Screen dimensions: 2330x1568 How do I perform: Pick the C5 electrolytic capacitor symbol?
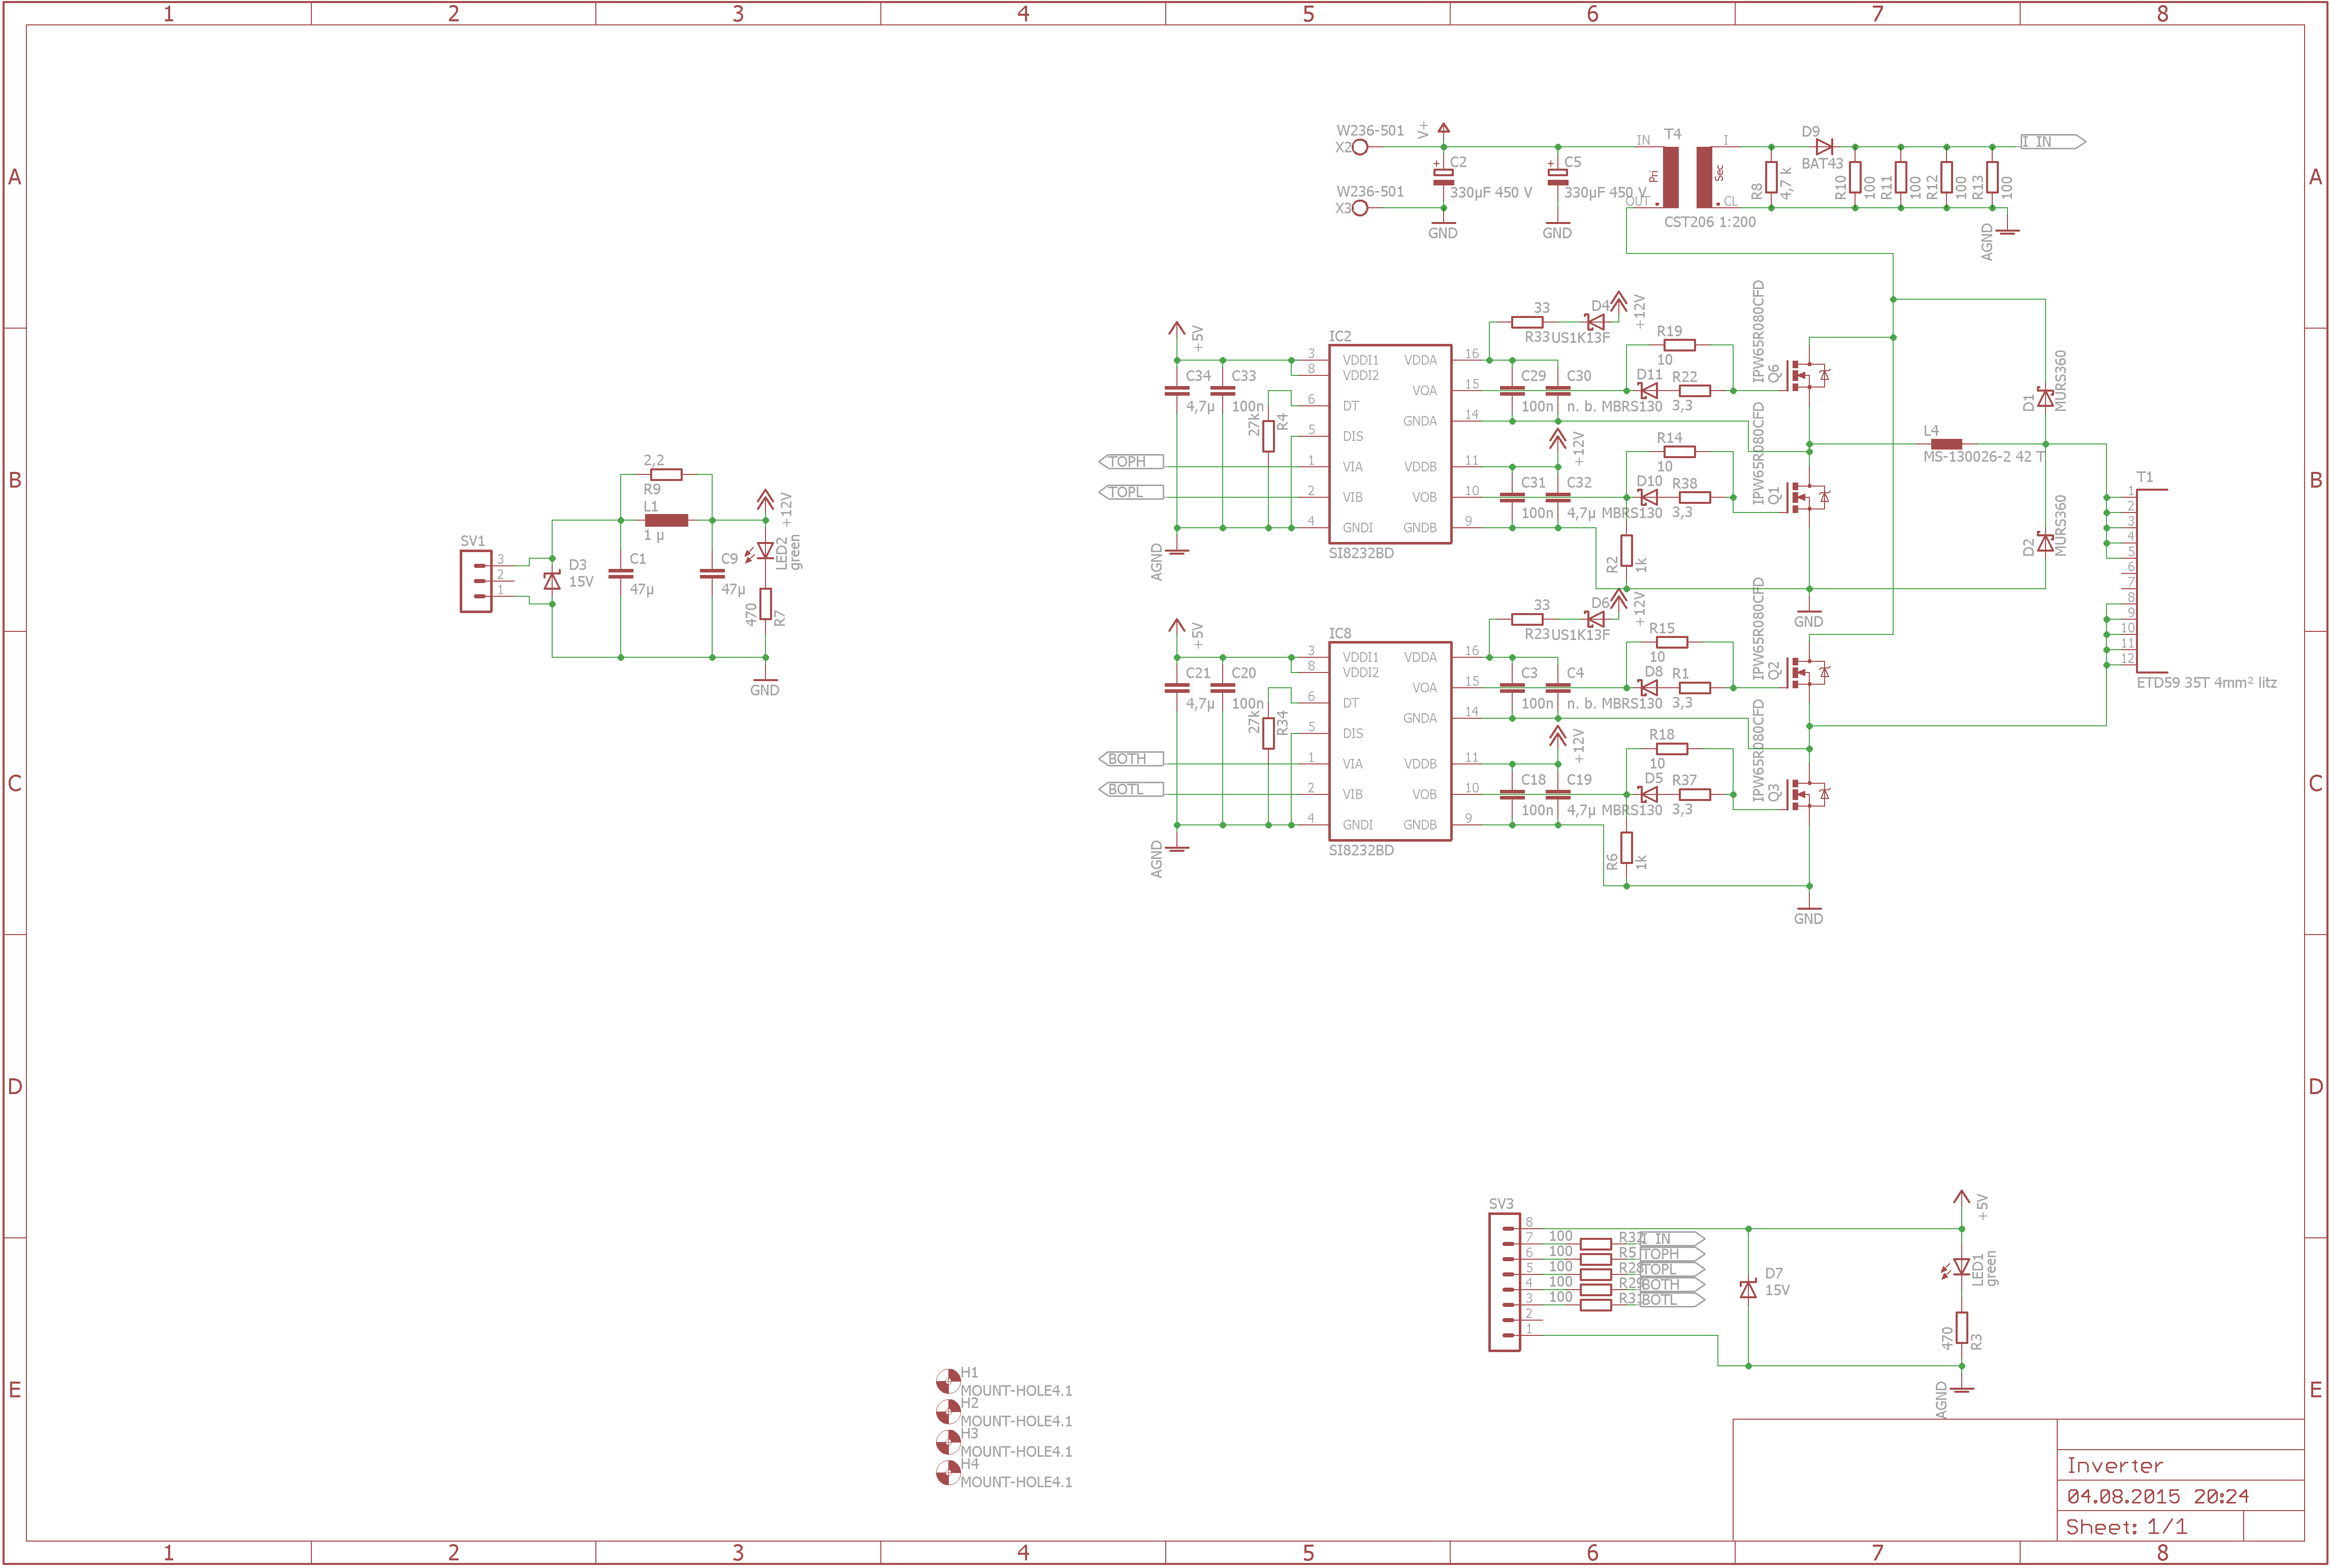pyautogui.click(x=1557, y=176)
